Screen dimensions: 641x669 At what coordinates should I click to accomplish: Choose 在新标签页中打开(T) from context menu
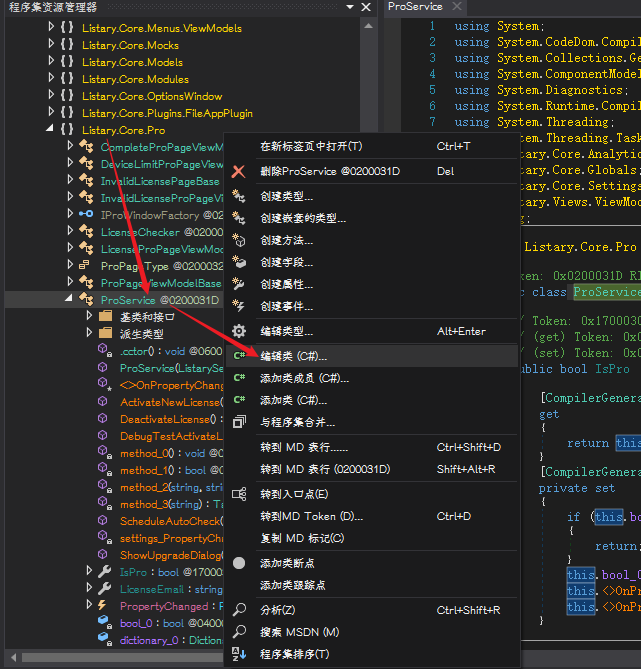coord(371,146)
